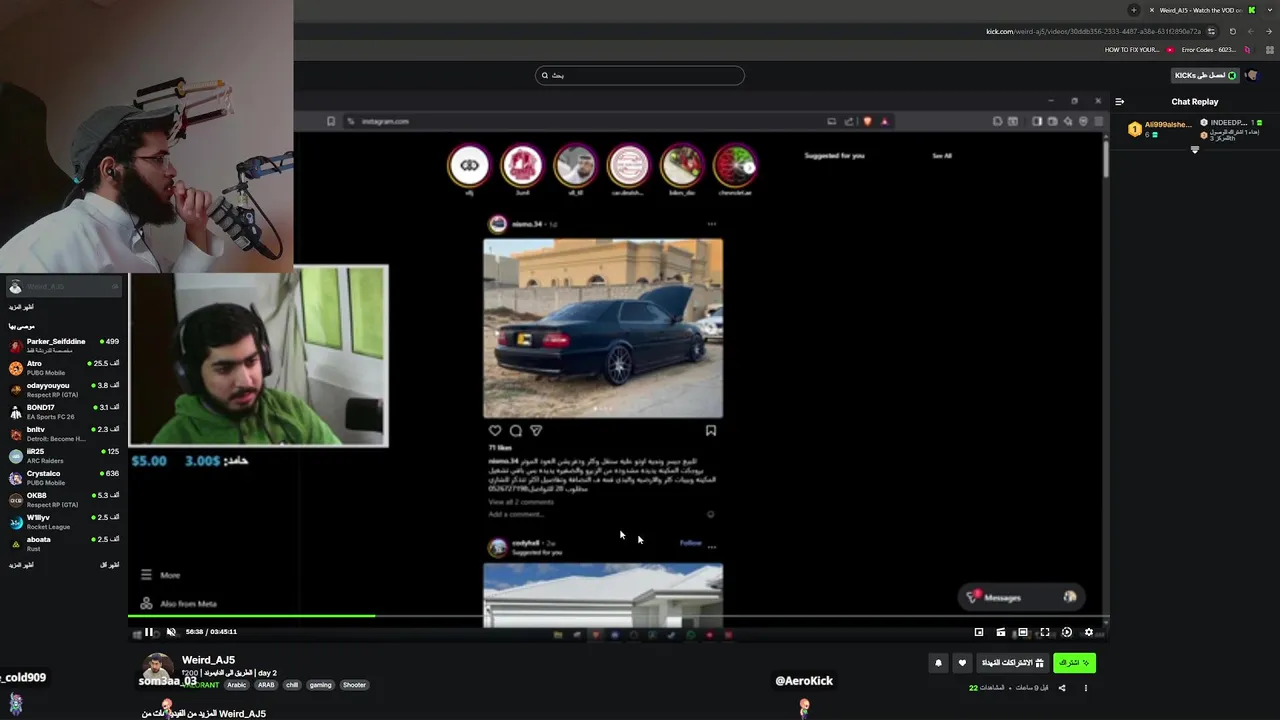The height and width of the screenshot is (720, 1280).
Task: Reload the page
Action: point(1232,31)
